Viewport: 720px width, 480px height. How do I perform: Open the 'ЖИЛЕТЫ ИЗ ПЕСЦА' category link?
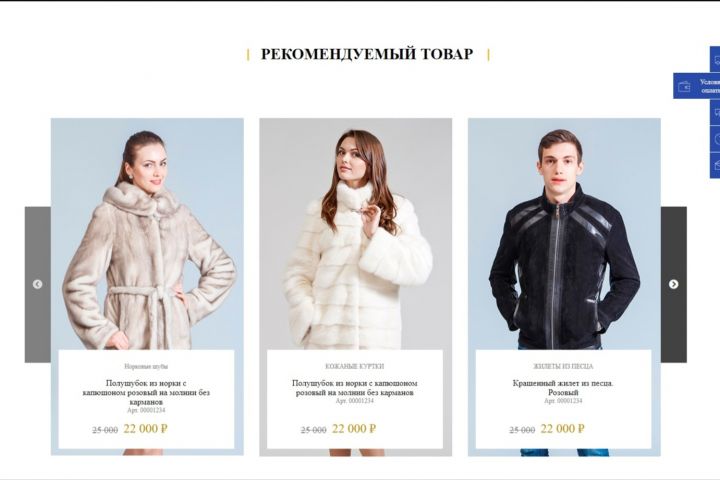pos(563,366)
